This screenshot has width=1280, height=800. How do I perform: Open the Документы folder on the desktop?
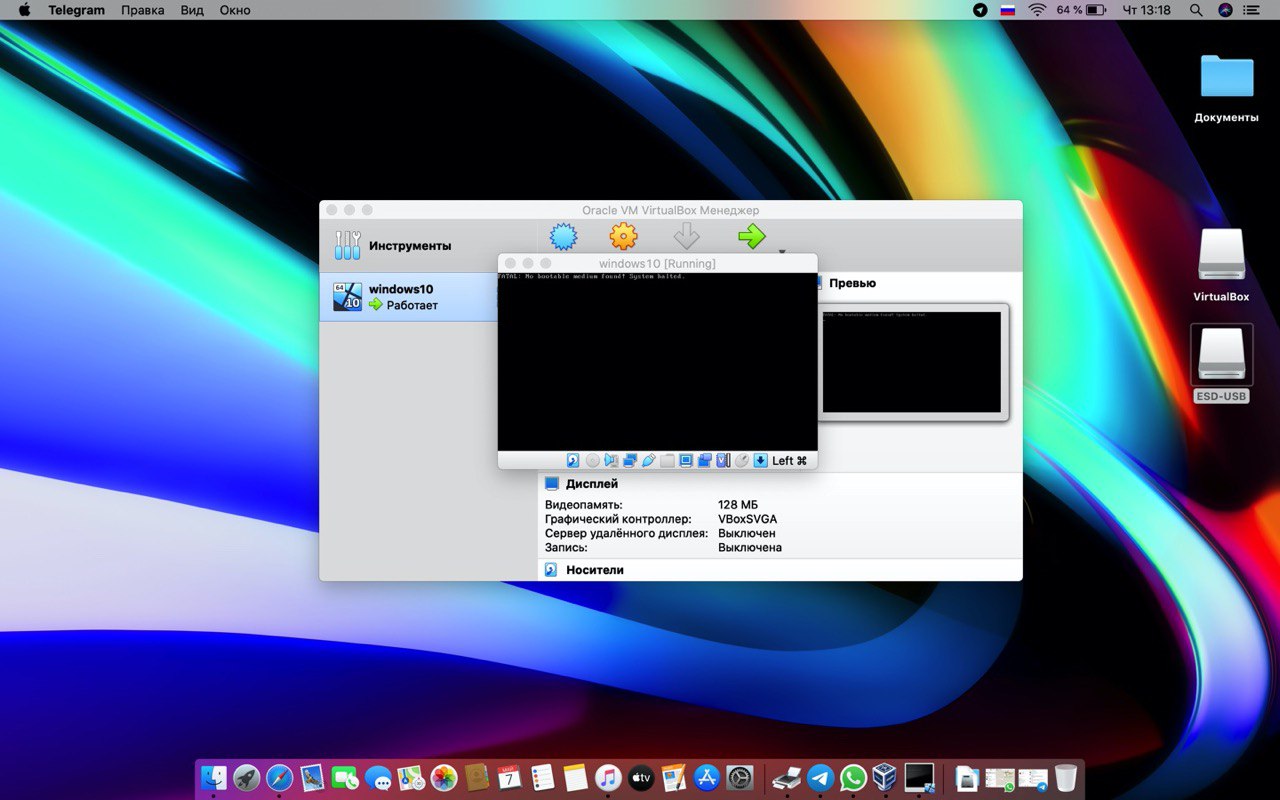point(1226,88)
